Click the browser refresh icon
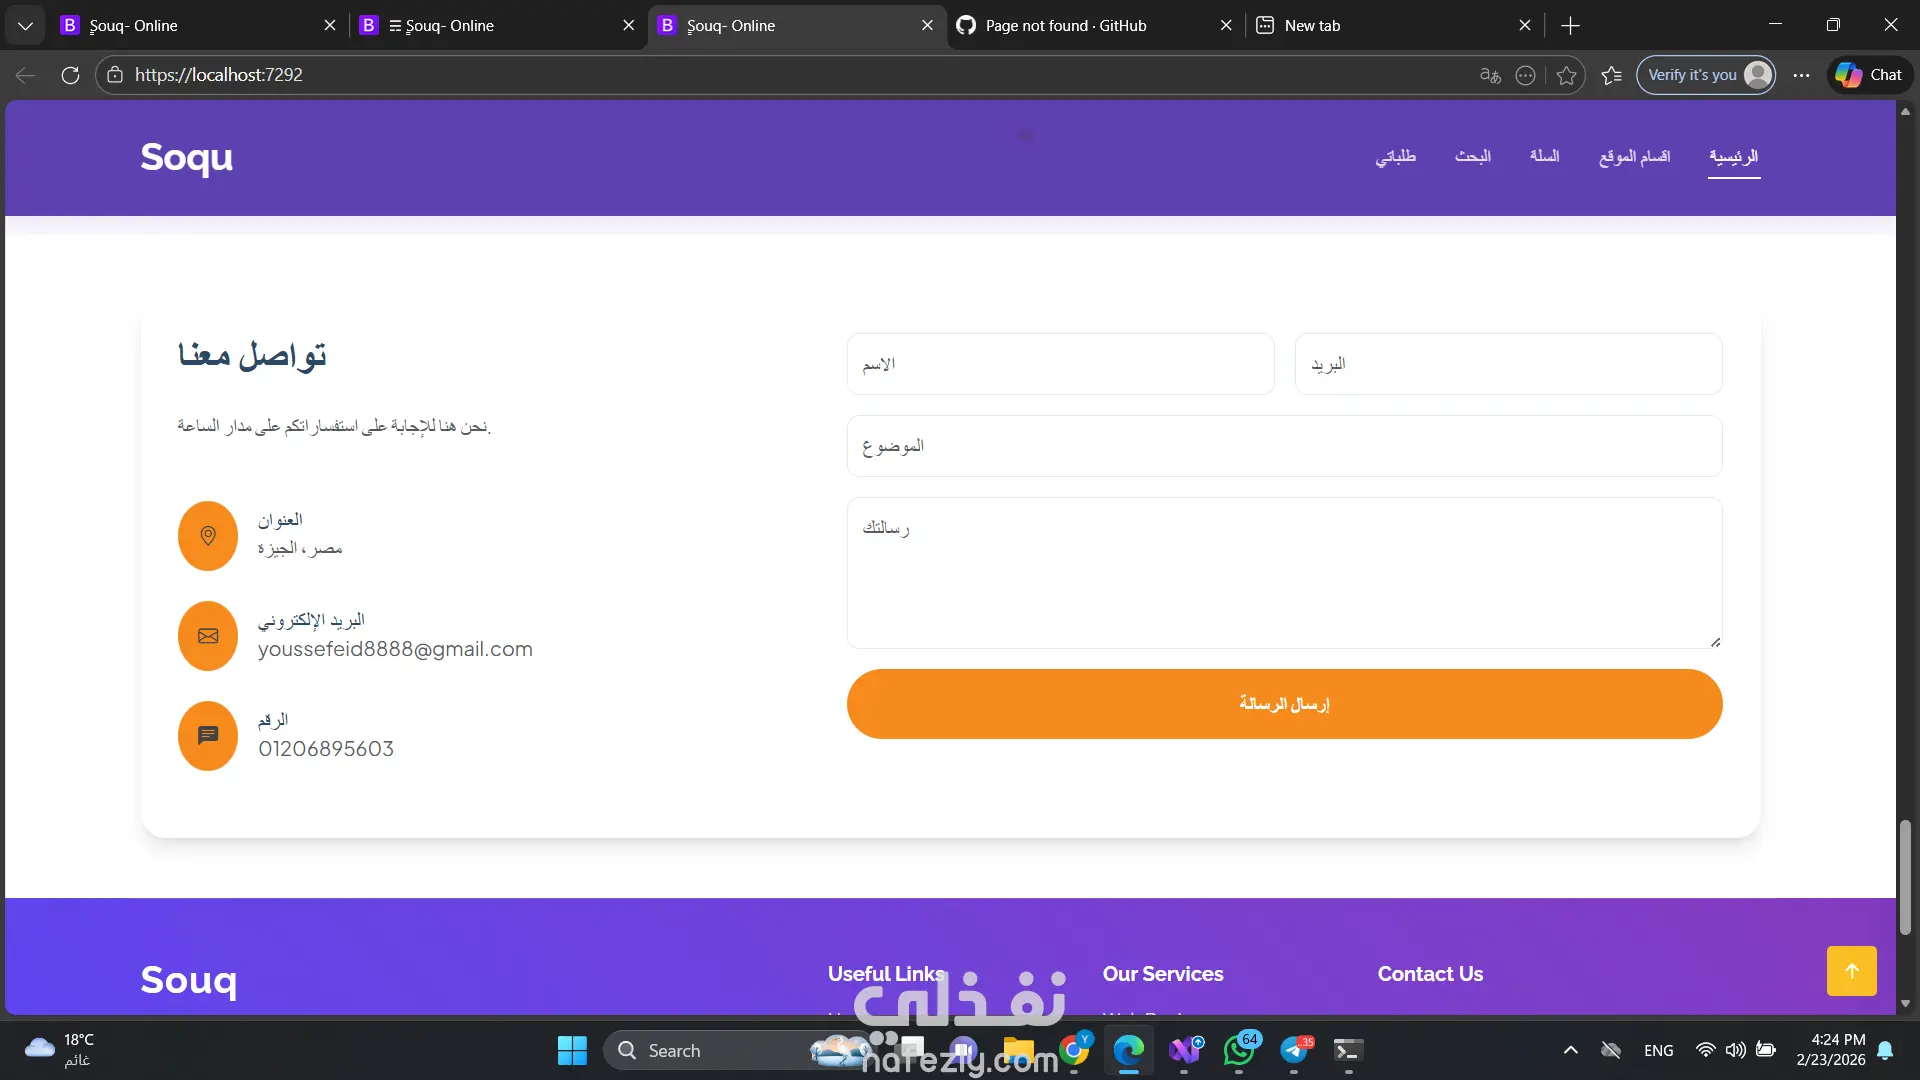This screenshot has width=1920, height=1080. [70, 75]
